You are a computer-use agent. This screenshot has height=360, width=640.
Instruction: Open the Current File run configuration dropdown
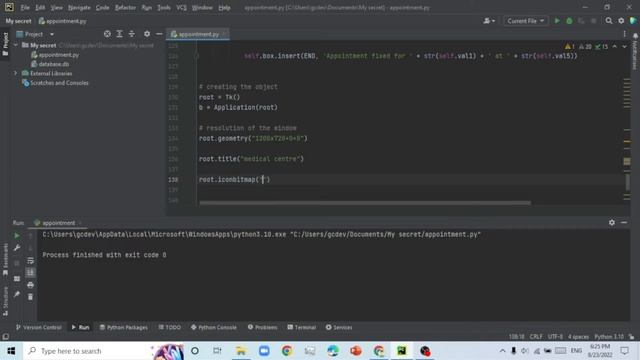(x=526, y=21)
